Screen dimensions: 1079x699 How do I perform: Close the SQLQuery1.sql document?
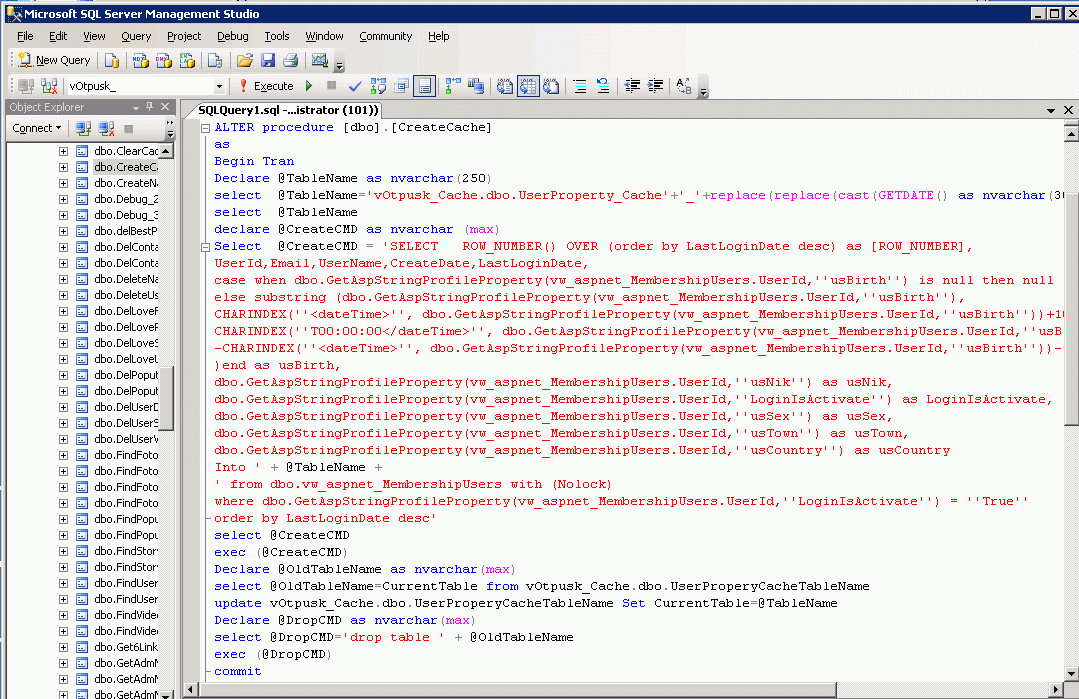tap(1068, 110)
